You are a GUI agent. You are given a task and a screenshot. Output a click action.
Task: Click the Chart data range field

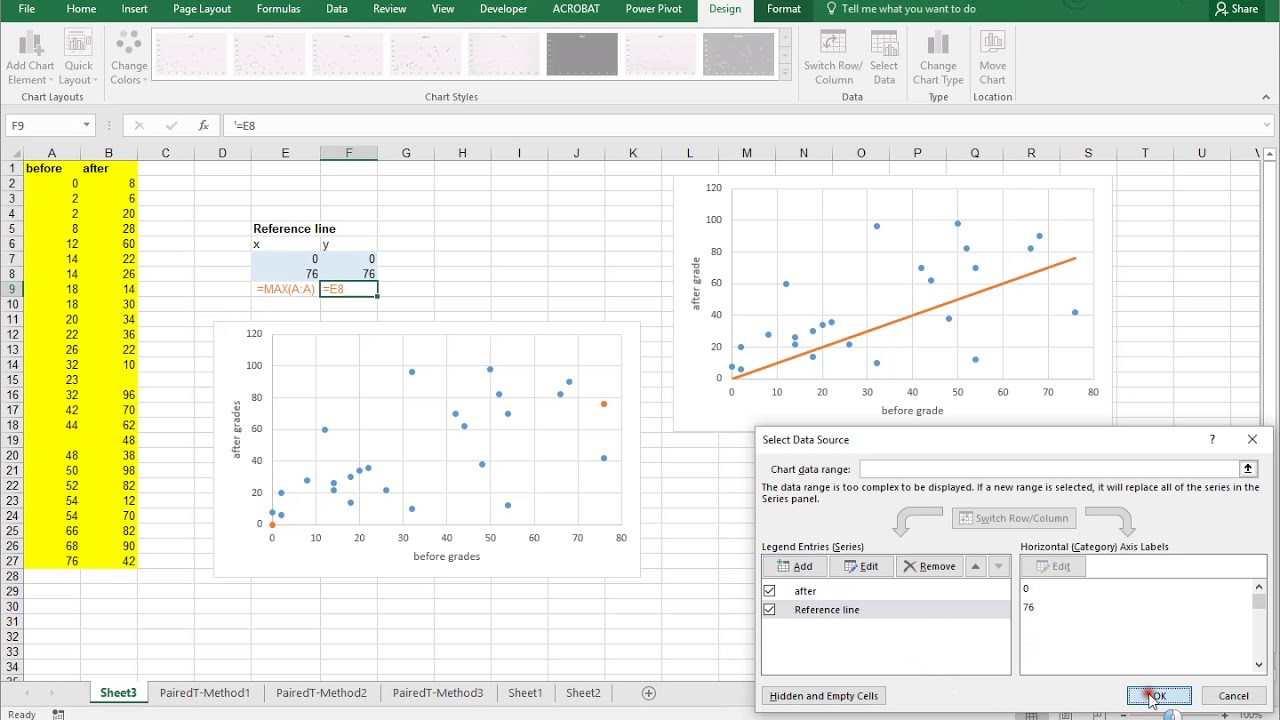pyautogui.click(x=1048, y=469)
